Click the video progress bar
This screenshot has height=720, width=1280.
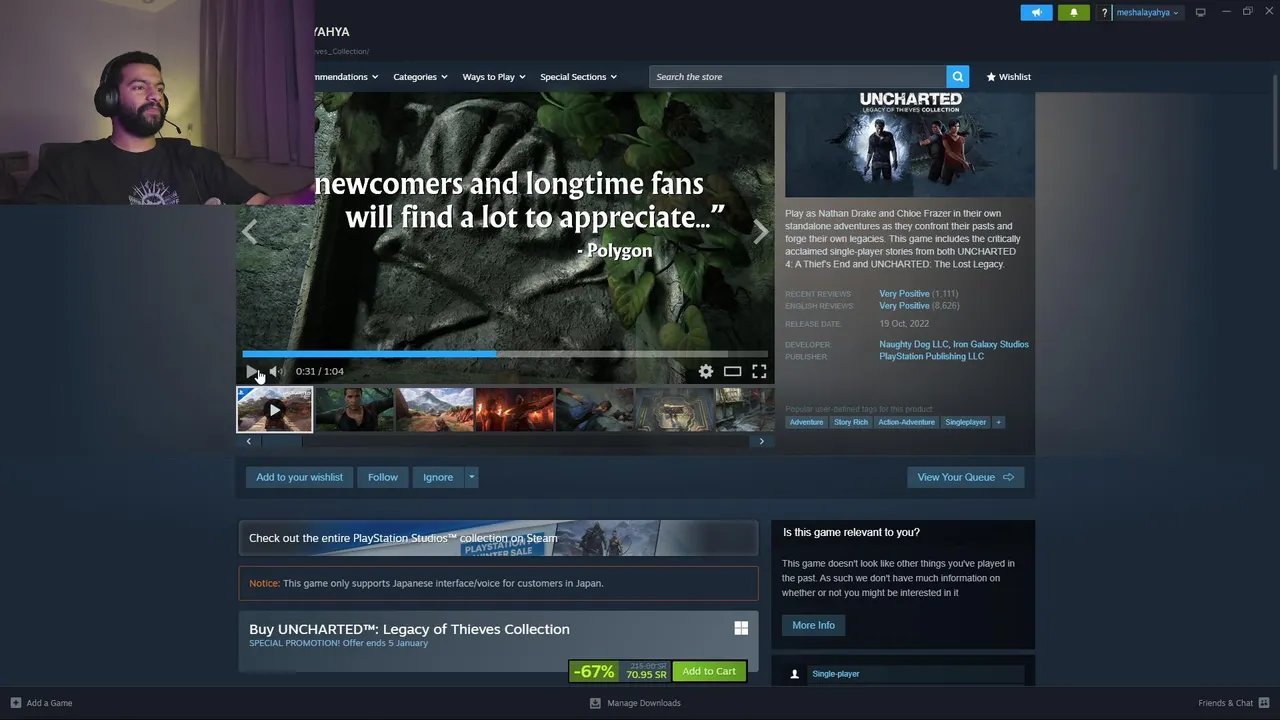pyautogui.click(x=505, y=353)
